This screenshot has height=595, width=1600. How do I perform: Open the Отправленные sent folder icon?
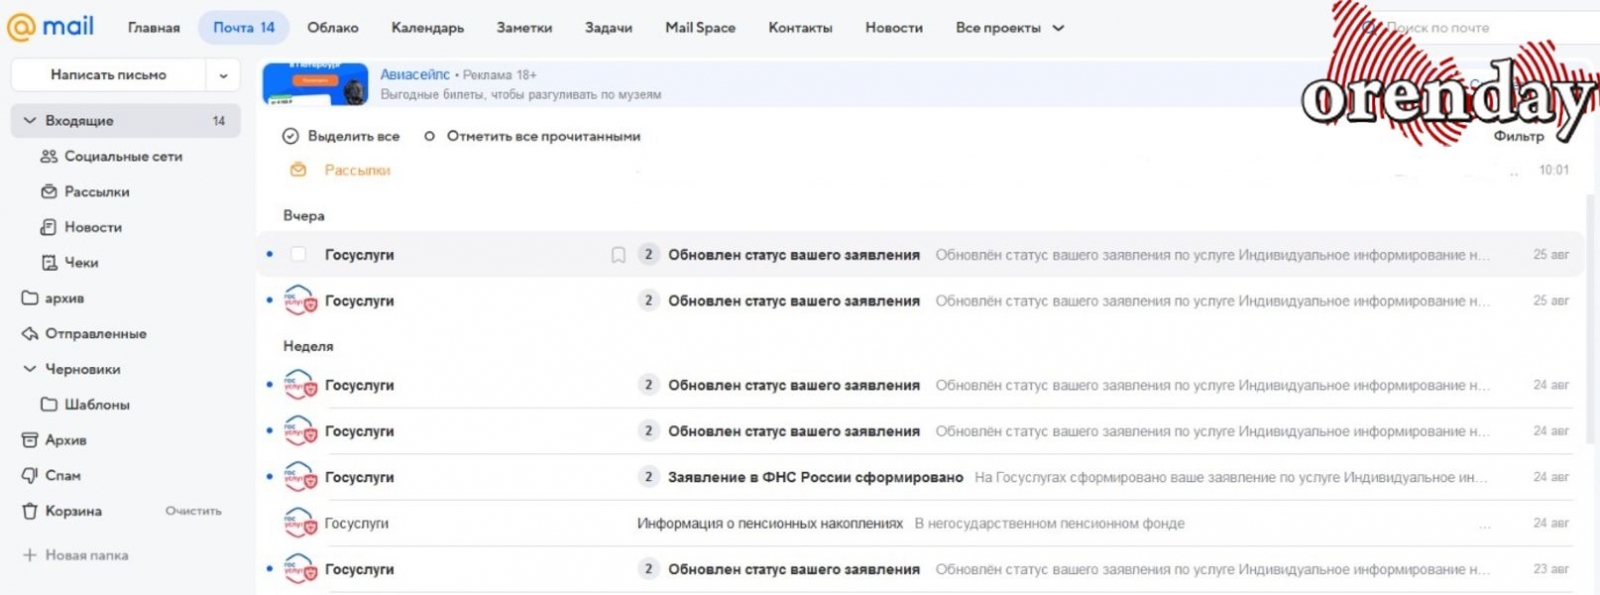(x=30, y=334)
